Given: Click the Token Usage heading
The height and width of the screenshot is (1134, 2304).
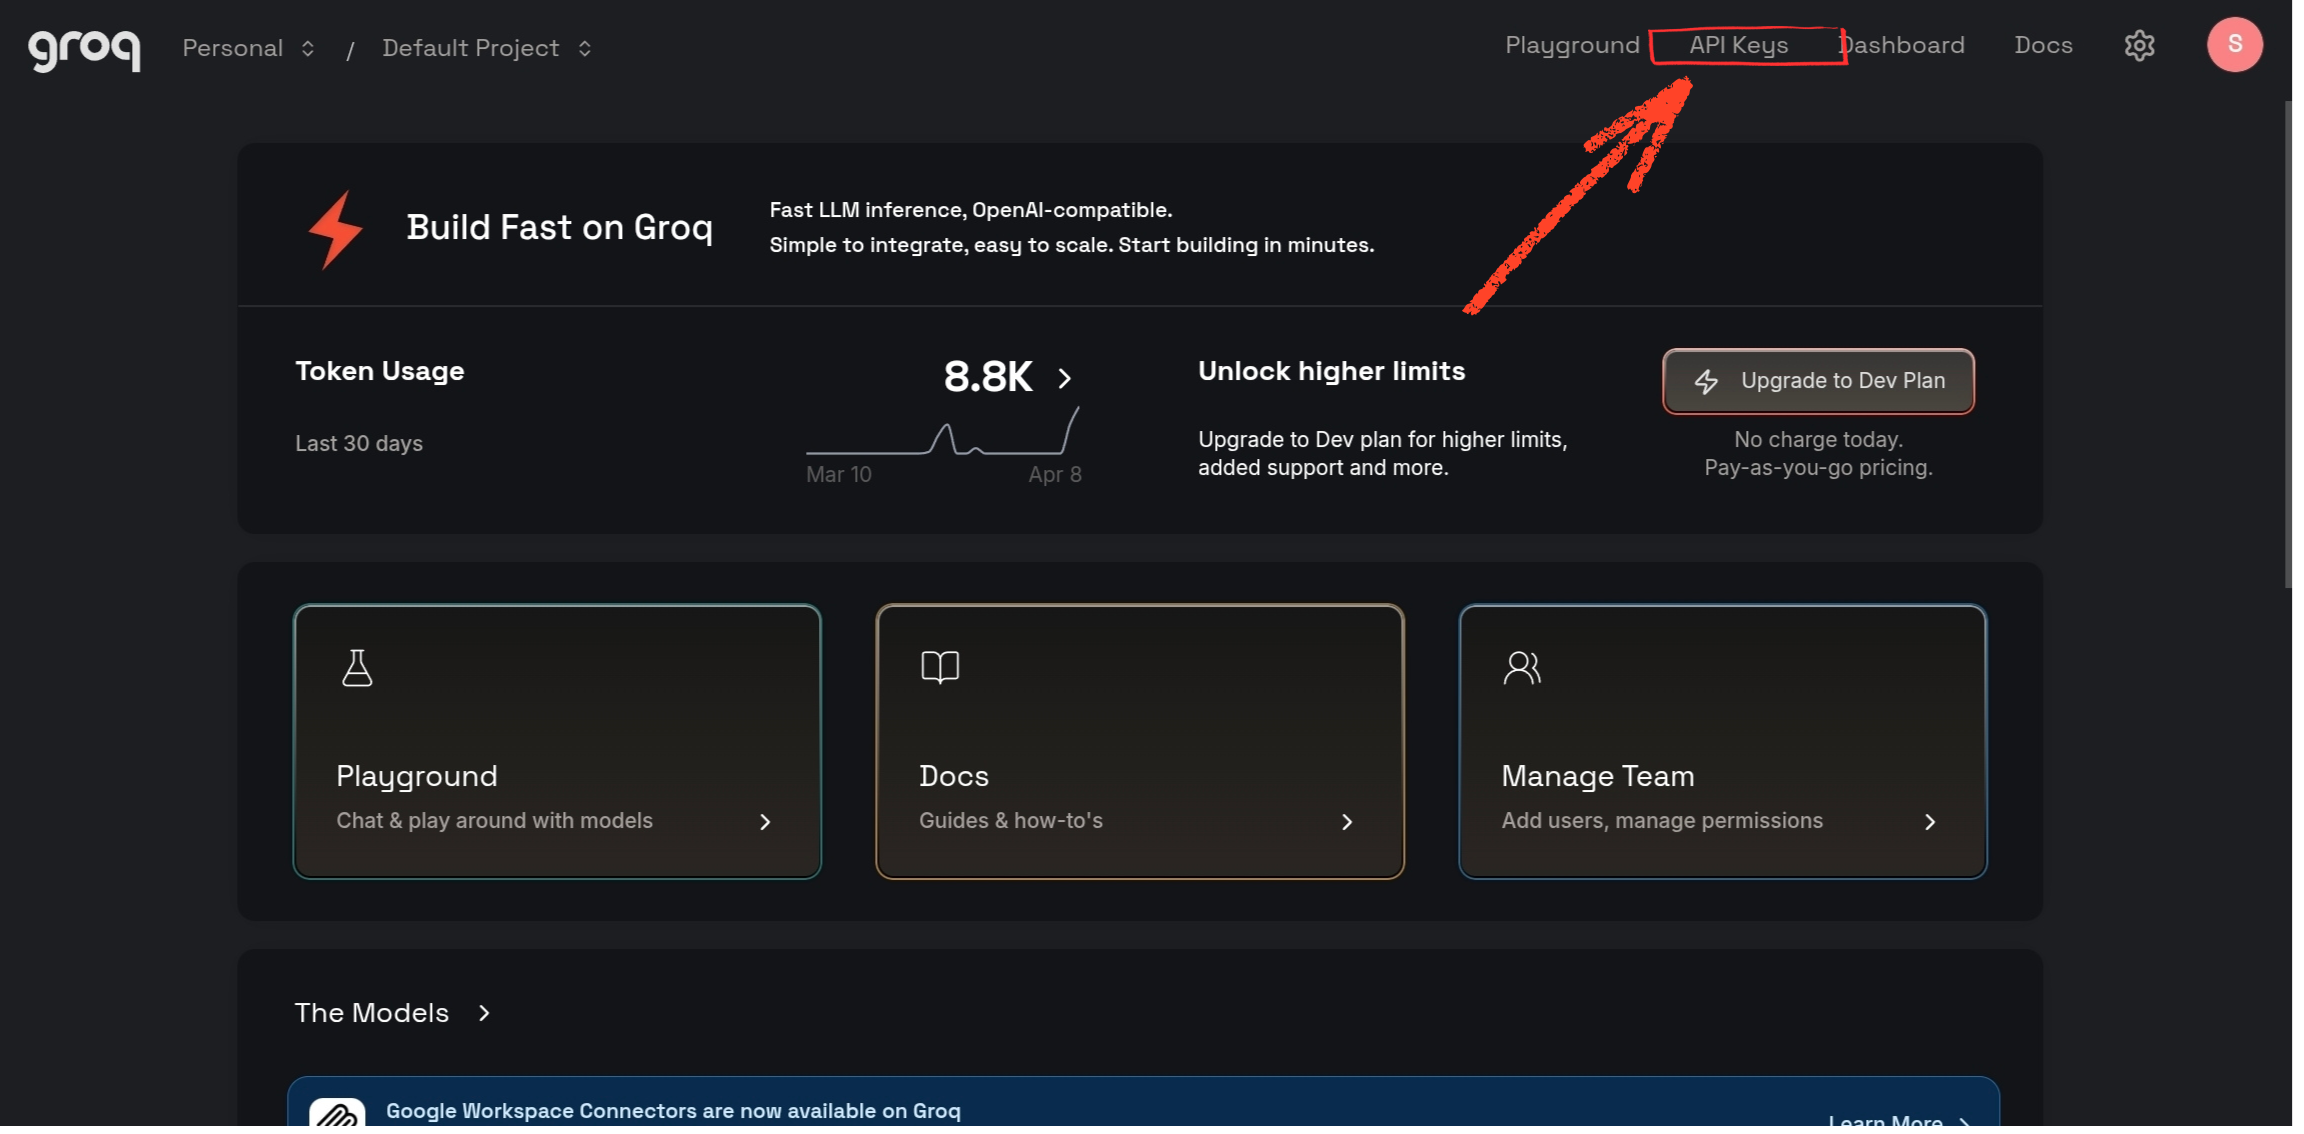Looking at the screenshot, I should pos(380,371).
